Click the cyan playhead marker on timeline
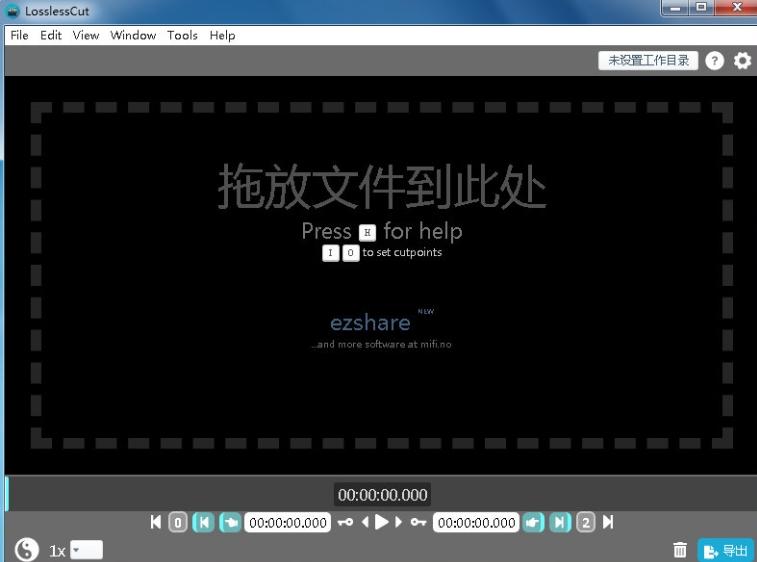 coord(7,493)
